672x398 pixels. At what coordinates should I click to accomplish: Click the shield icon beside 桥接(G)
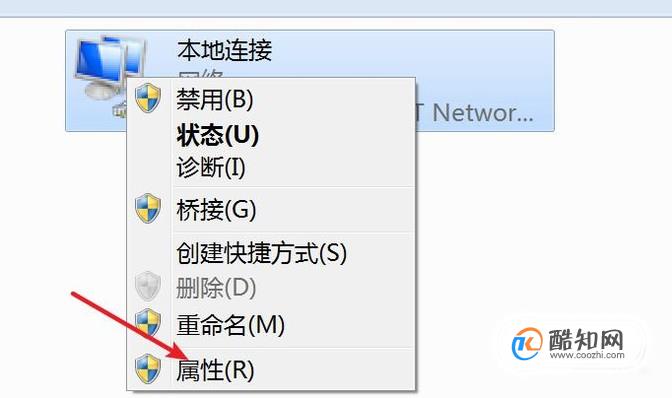148,209
